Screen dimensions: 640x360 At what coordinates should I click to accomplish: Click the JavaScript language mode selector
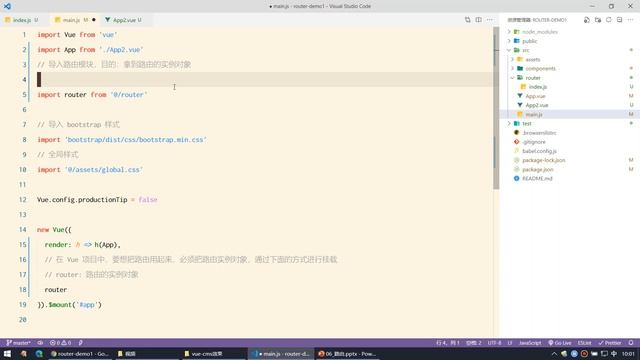(x=530, y=343)
